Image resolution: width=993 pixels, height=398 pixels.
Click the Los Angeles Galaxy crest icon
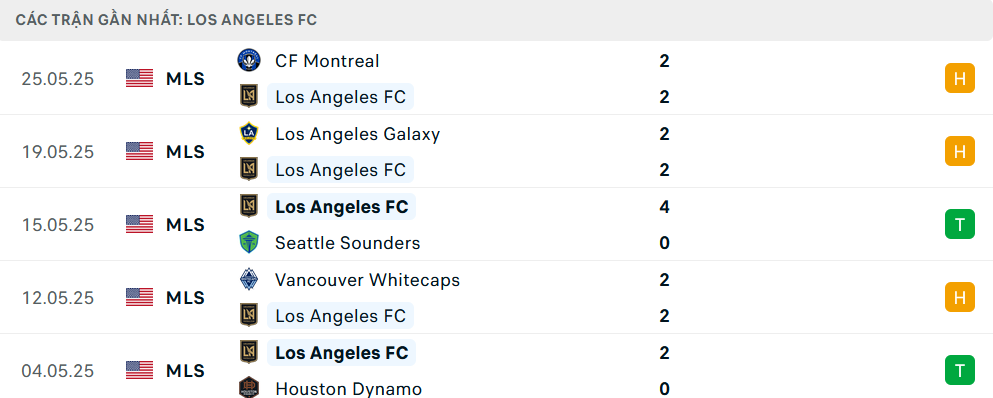tap(249, 133)
